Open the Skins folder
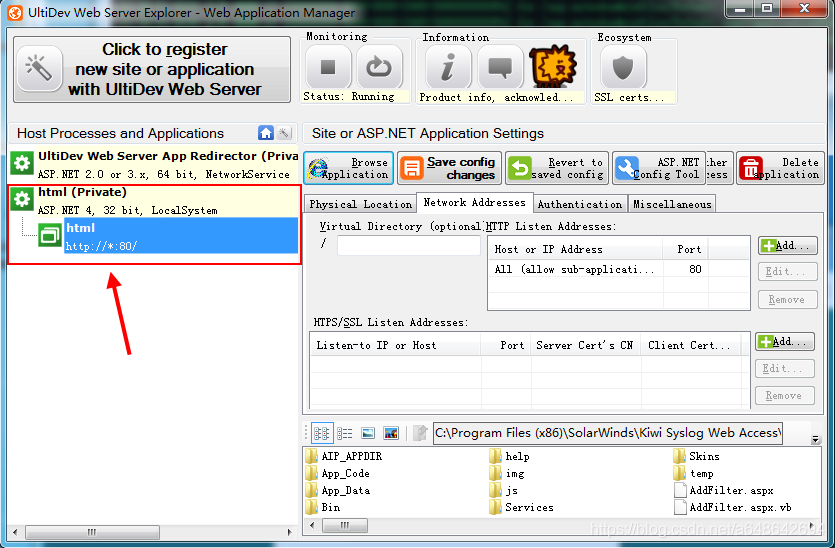 click(697, 456)
